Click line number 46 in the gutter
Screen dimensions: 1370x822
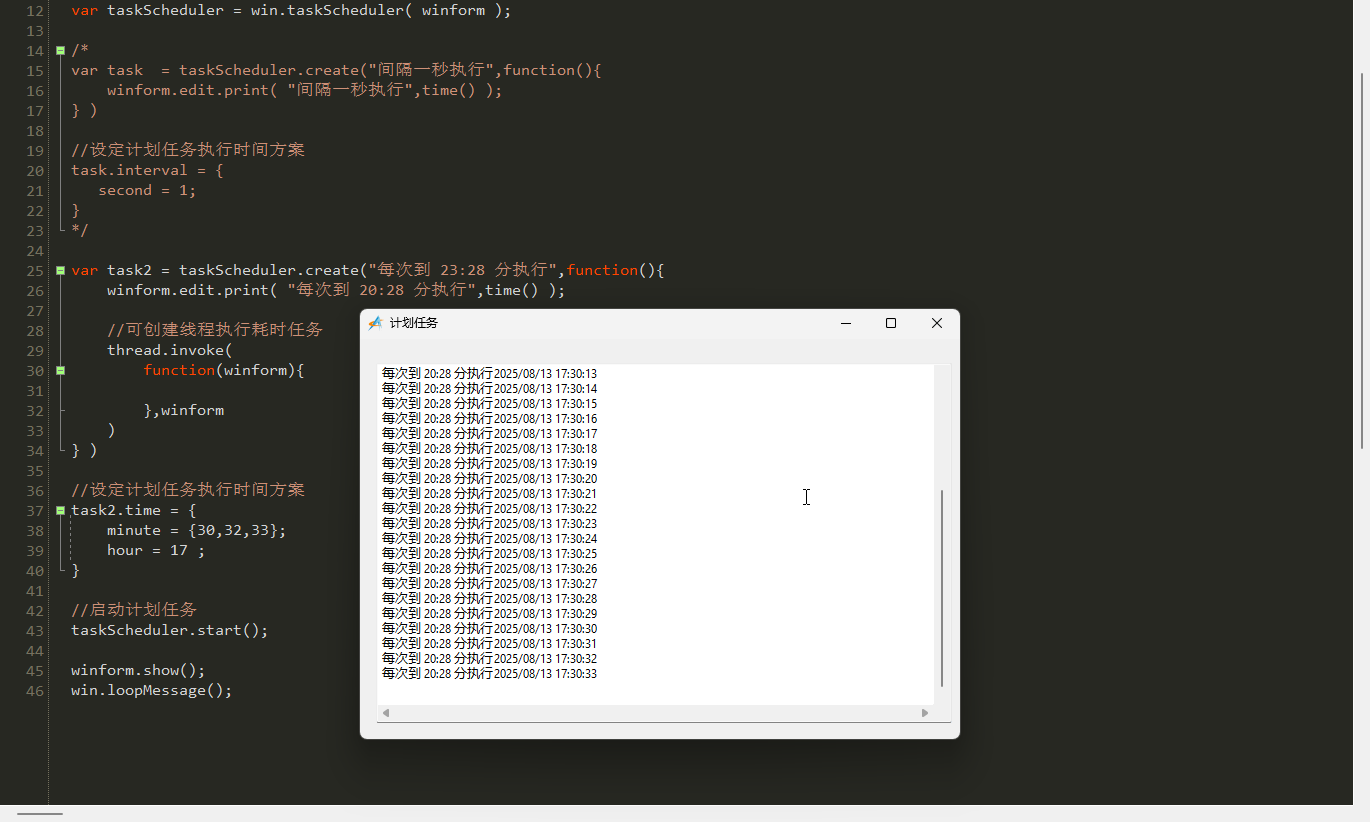click(35, 690)
